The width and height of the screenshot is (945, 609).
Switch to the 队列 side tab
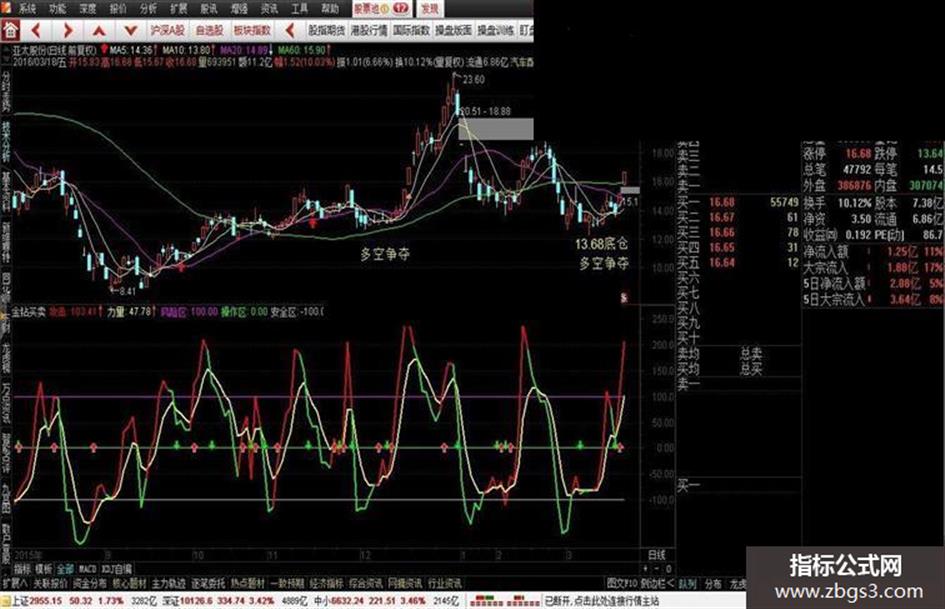(x=688, y=584)
